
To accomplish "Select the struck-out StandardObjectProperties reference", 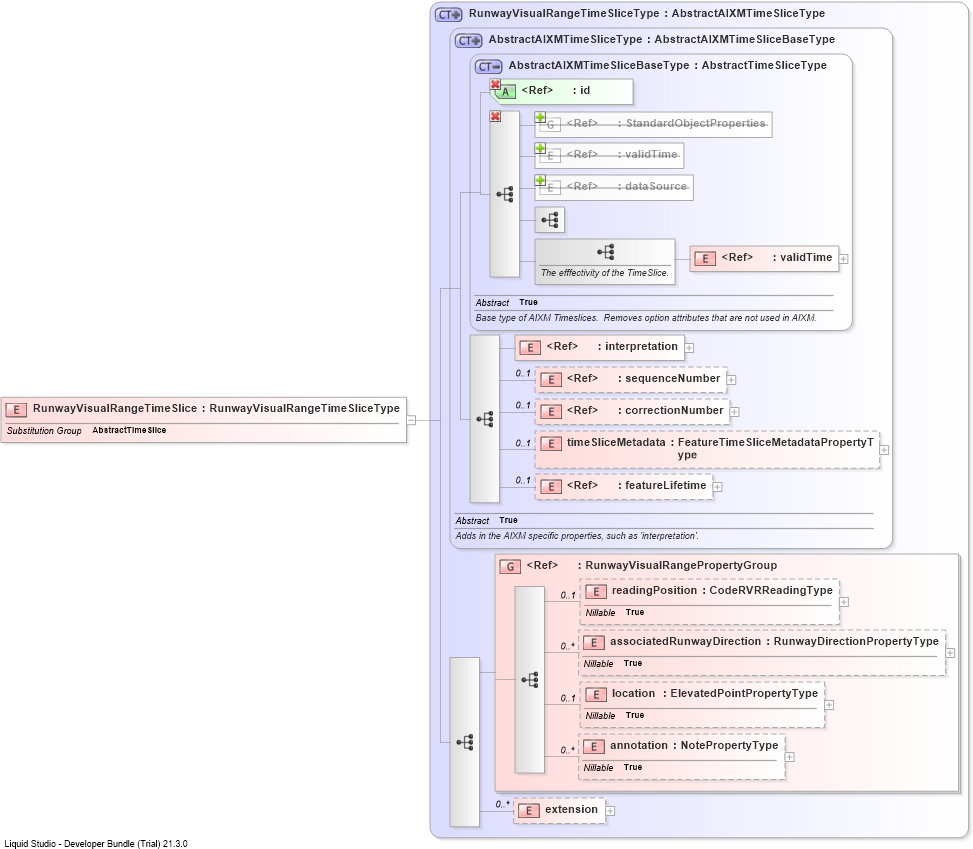I will pyautogui.click(x=653, y=124).
